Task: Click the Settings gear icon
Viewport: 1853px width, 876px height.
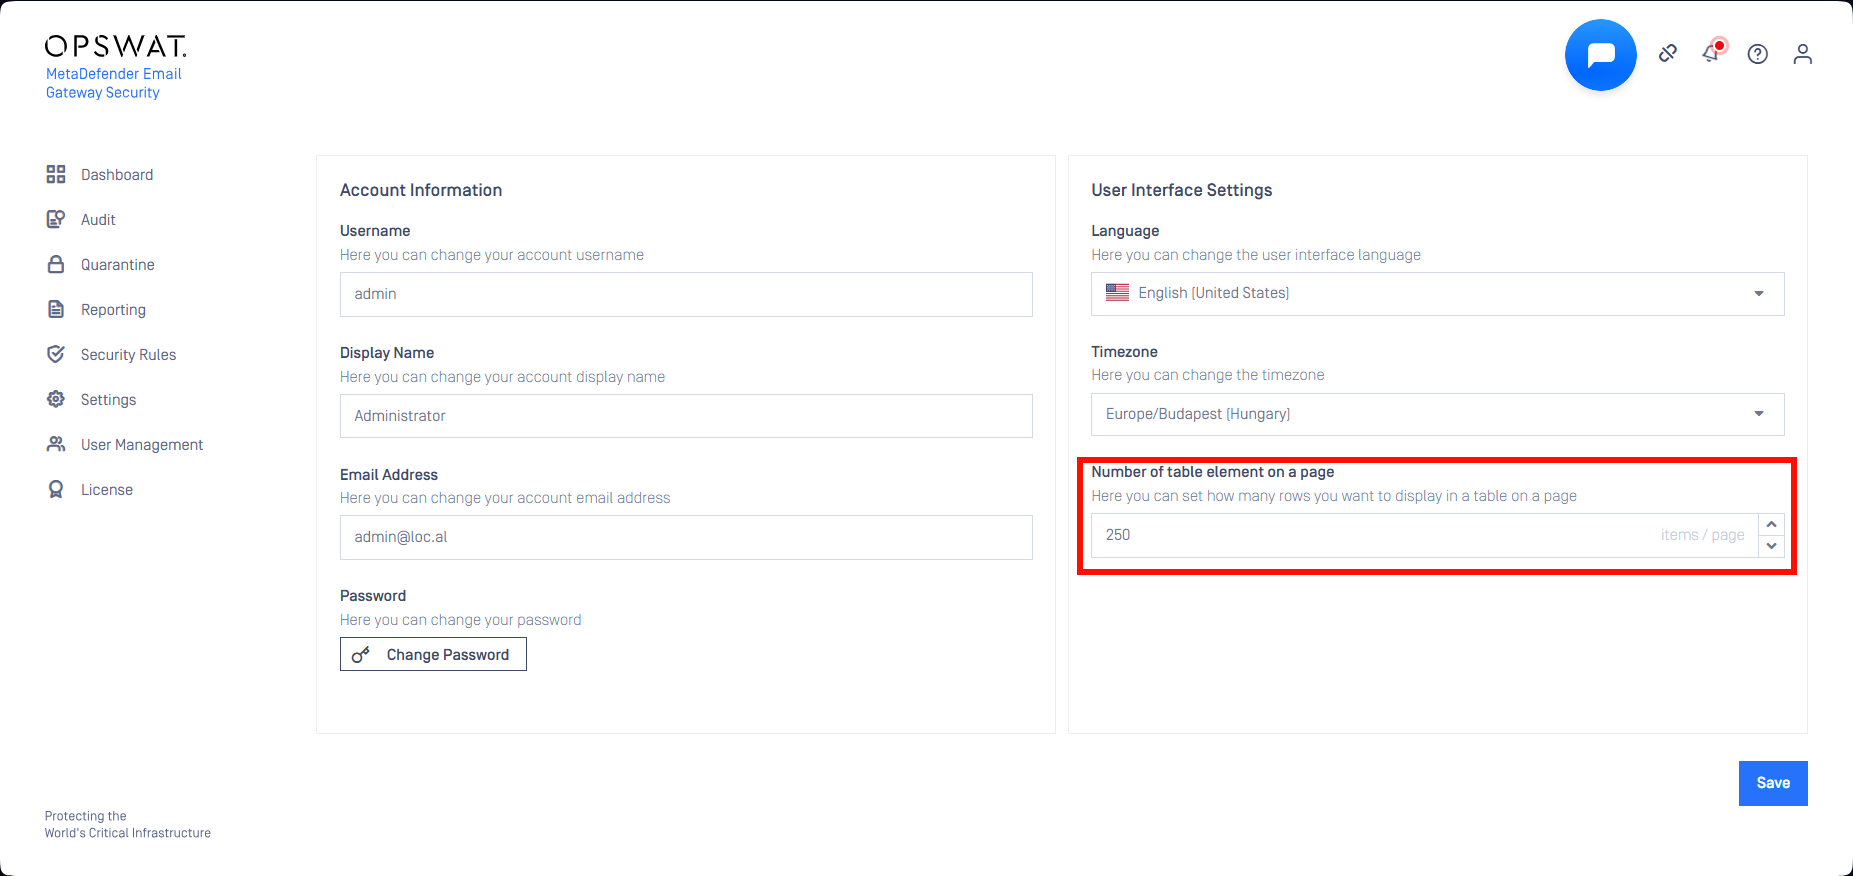Action: click(x=56, y=400)
